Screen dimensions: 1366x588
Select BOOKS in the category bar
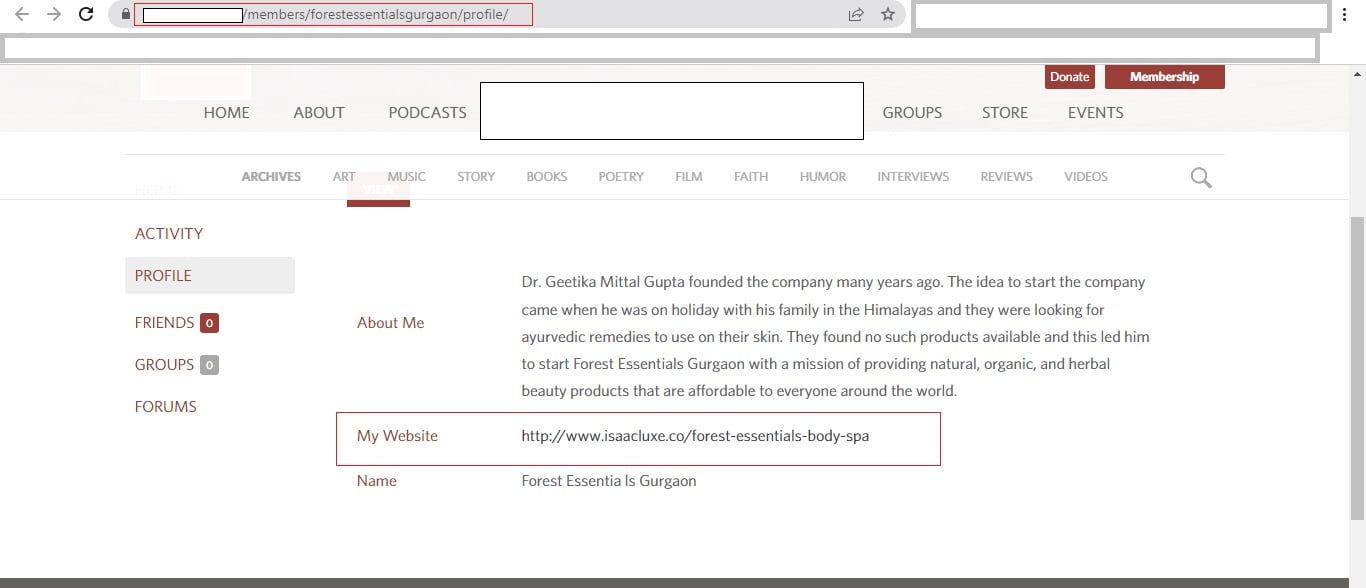click(x=547, y=177)
